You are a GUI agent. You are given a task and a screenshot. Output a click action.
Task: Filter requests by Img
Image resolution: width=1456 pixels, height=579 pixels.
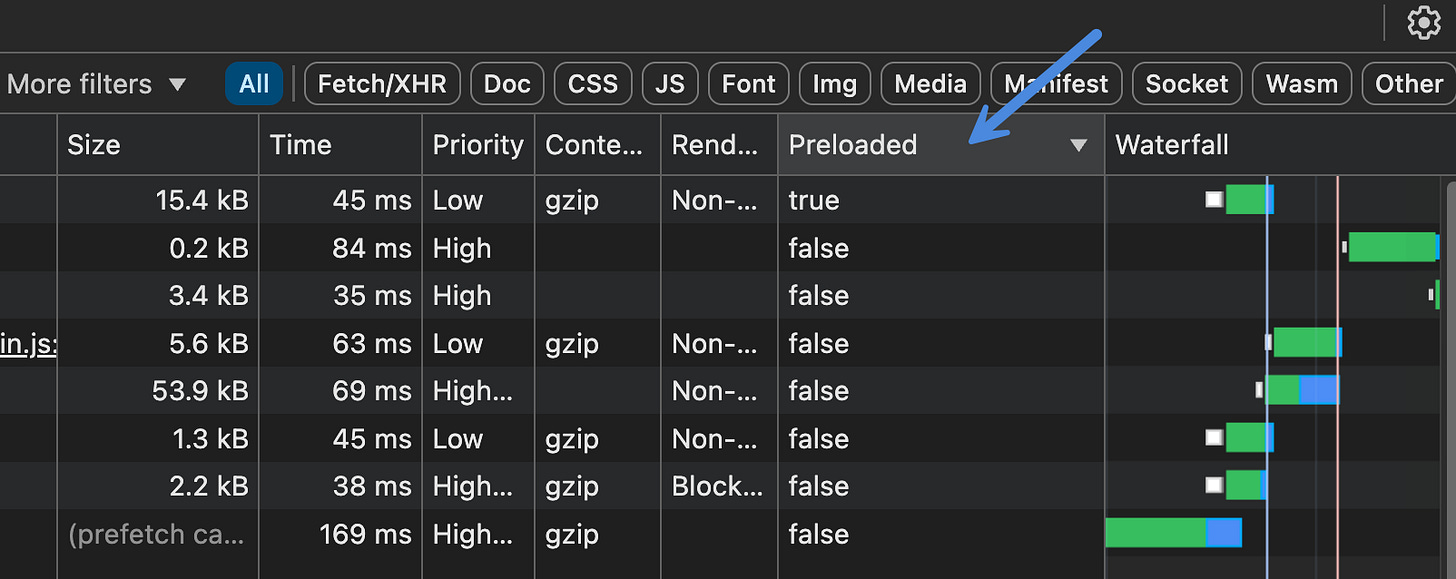[835, 84]
